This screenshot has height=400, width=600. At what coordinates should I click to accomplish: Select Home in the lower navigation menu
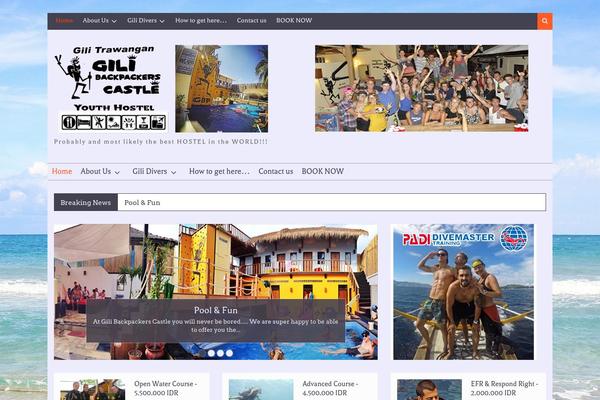tap(62, 171)
